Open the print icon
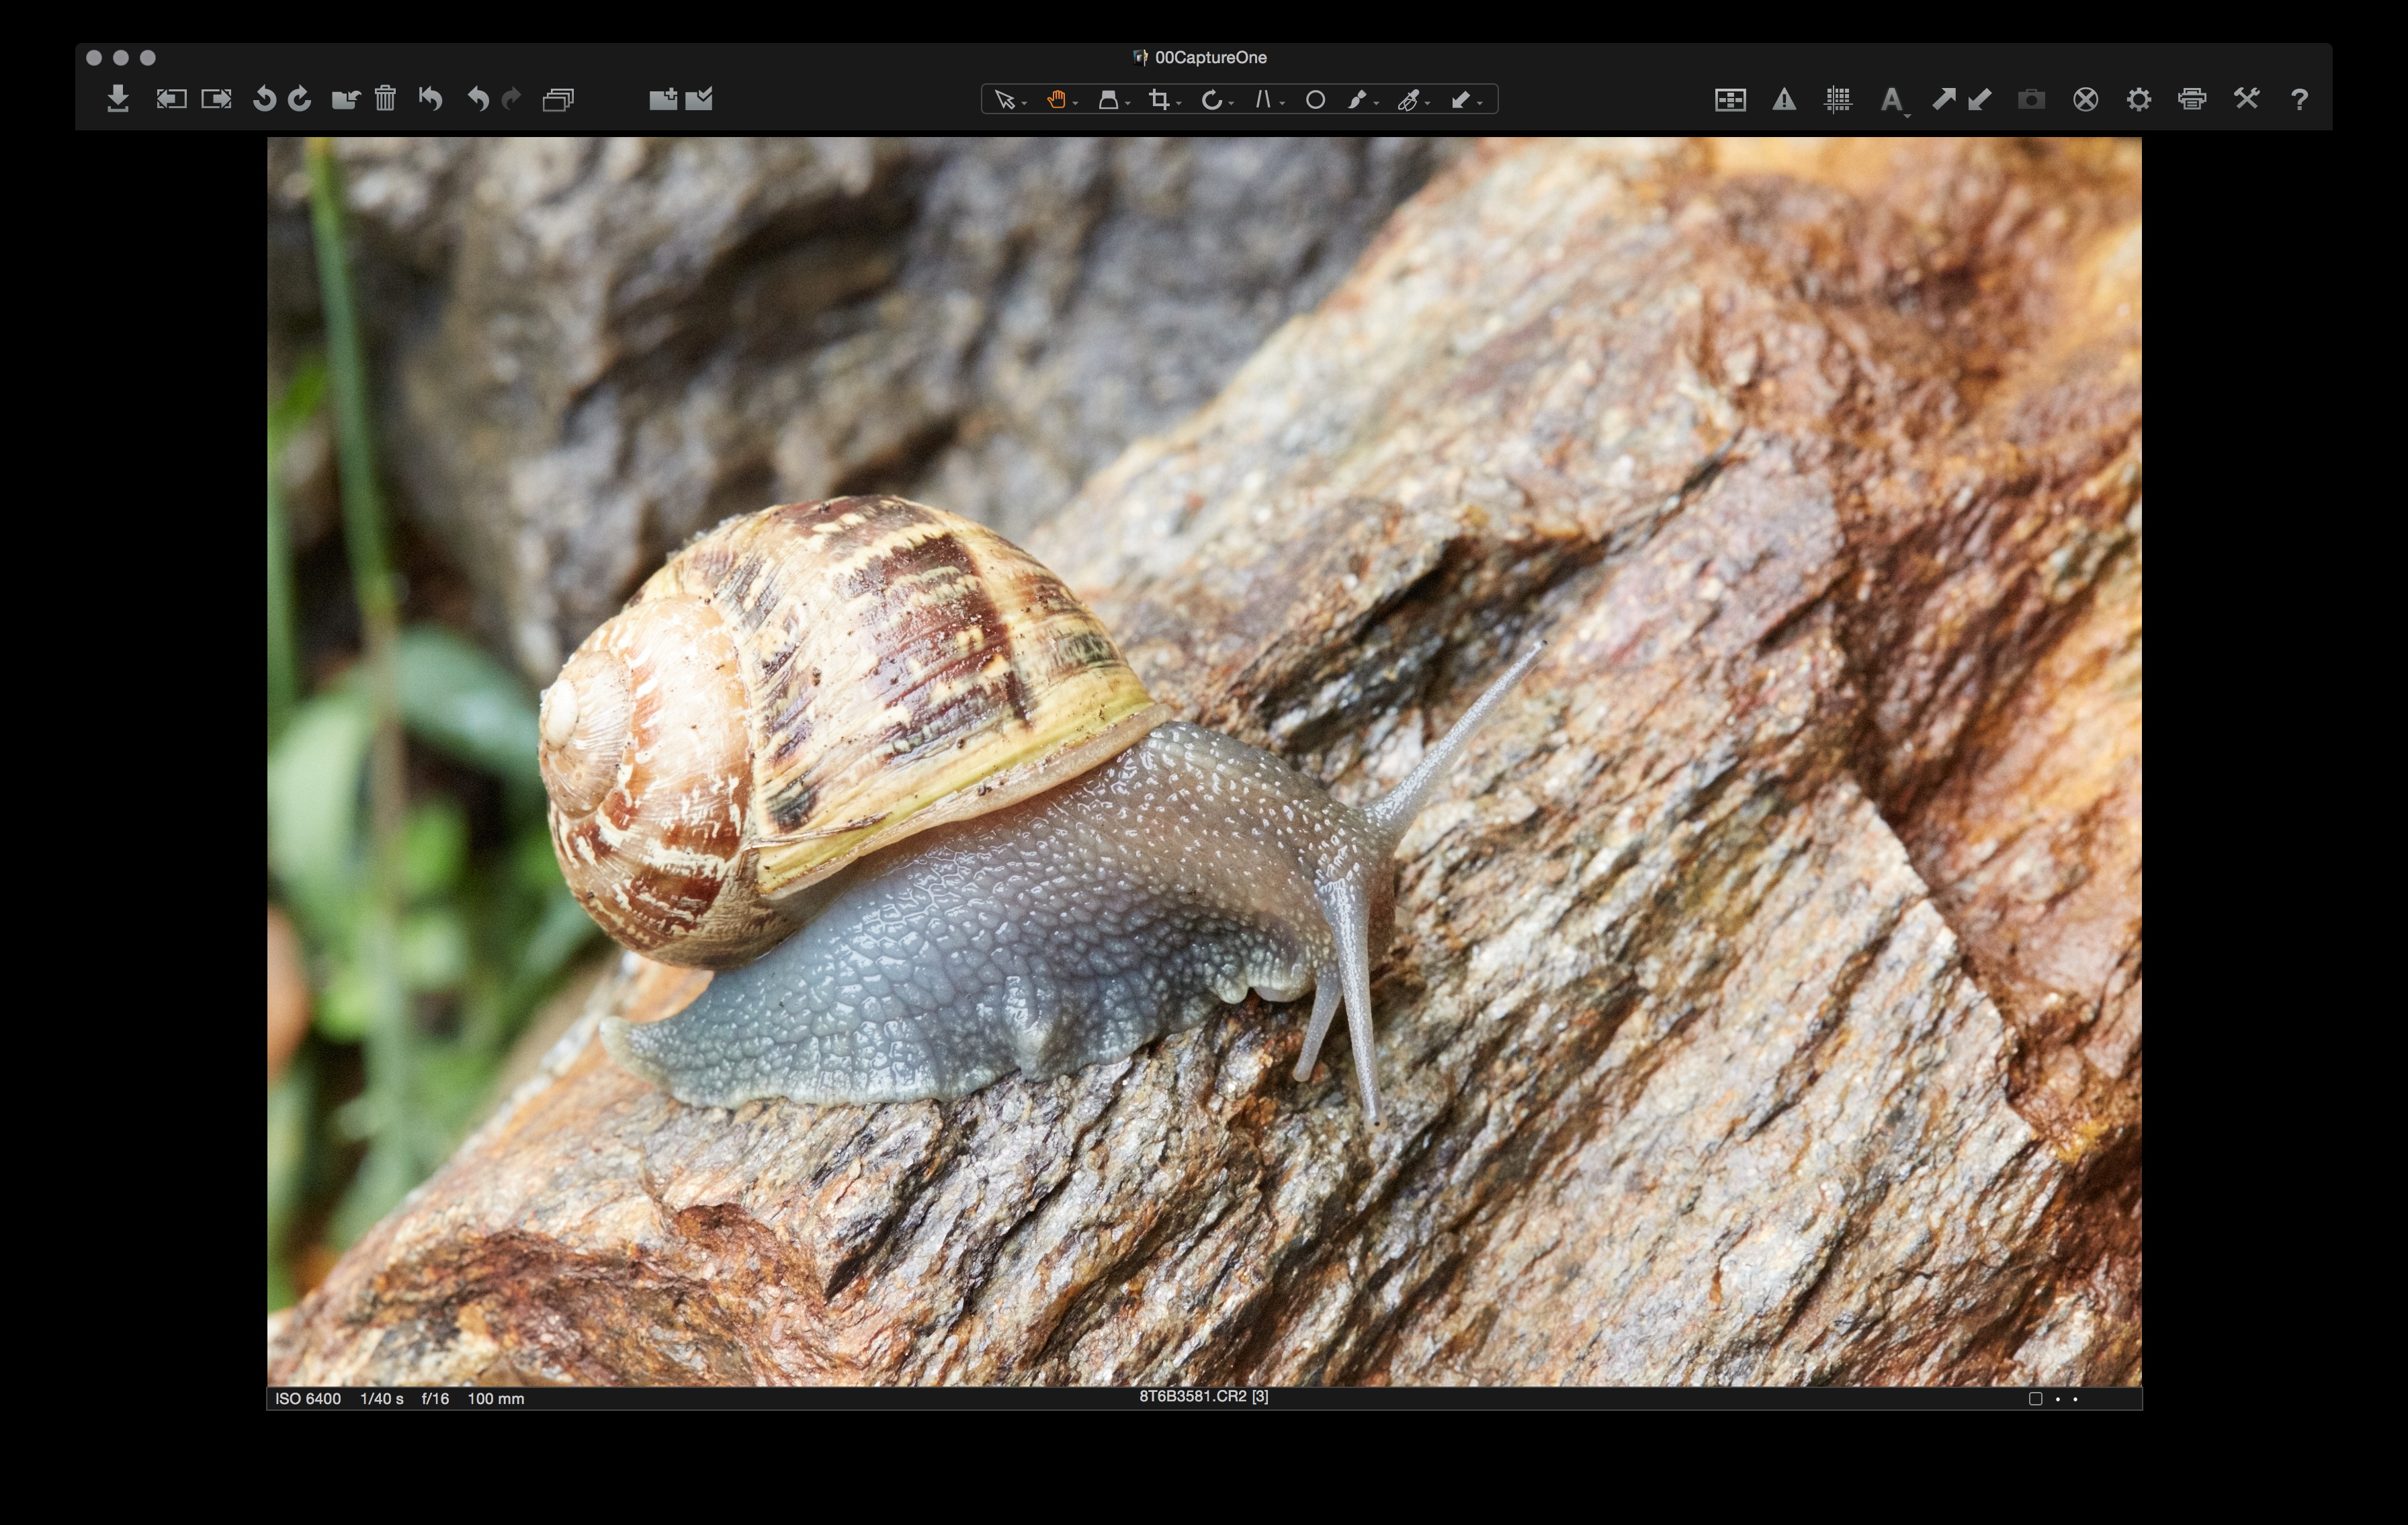This screenshot has width=2408, height=1525. click(x=2192, y=99)
